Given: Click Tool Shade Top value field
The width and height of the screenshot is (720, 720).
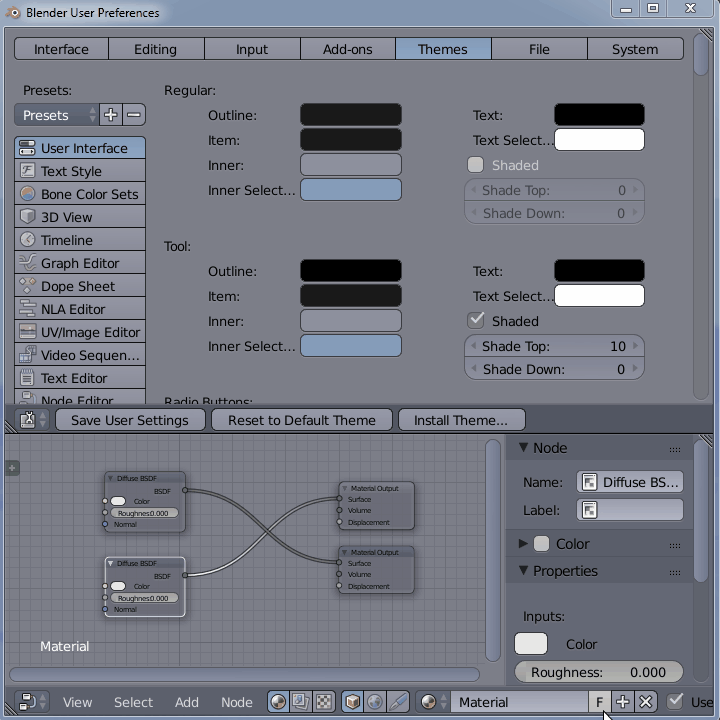Looking at the screenshot, I should [554, 346].
